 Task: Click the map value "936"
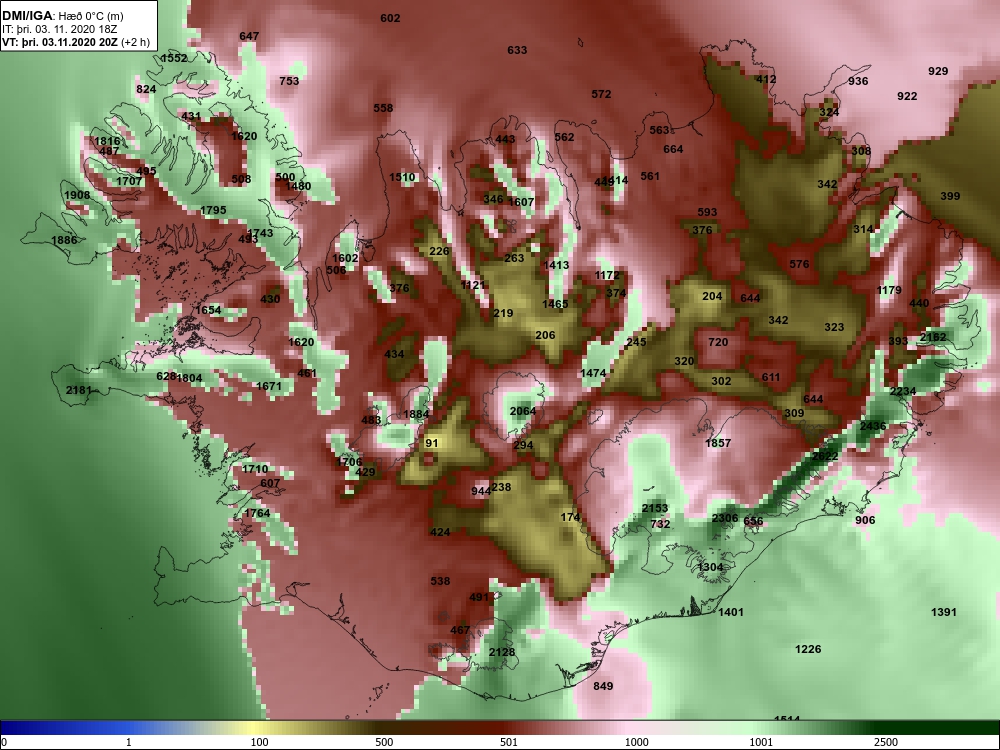[858, 81]
